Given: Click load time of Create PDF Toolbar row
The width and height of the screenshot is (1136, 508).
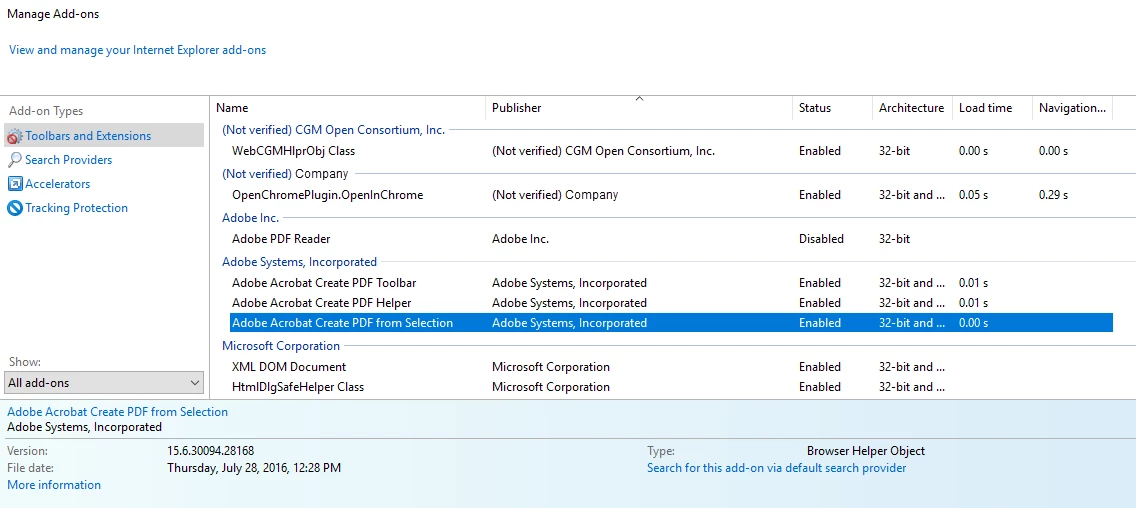Looking at the screenshot, I should pyautogui.click(x=973, y=283).
